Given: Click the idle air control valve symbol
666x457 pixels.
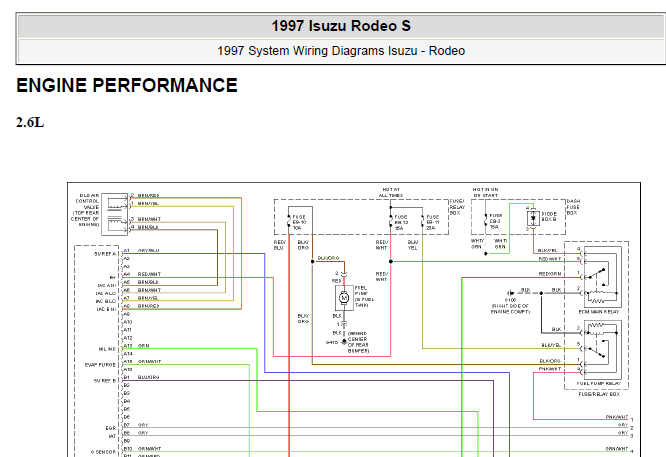Looking at the screenshot, I should coord(115,214).
